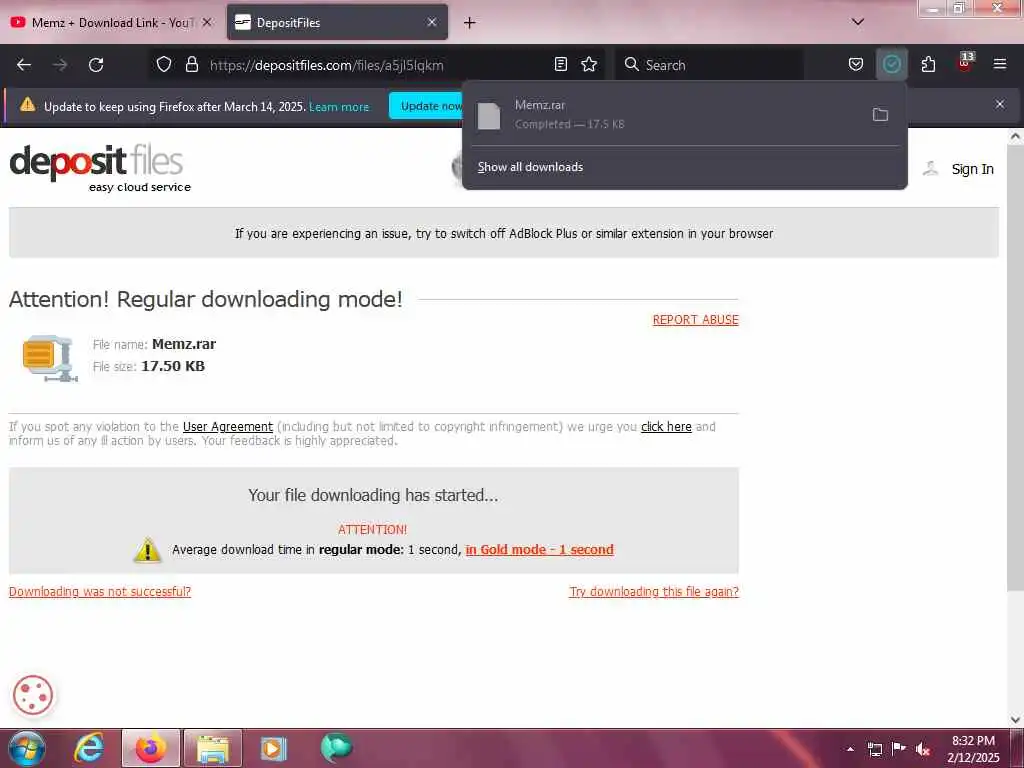Dismiss the Firefox update notification bar
This screenshot has width=1024, height=768.
(1000, 104)
